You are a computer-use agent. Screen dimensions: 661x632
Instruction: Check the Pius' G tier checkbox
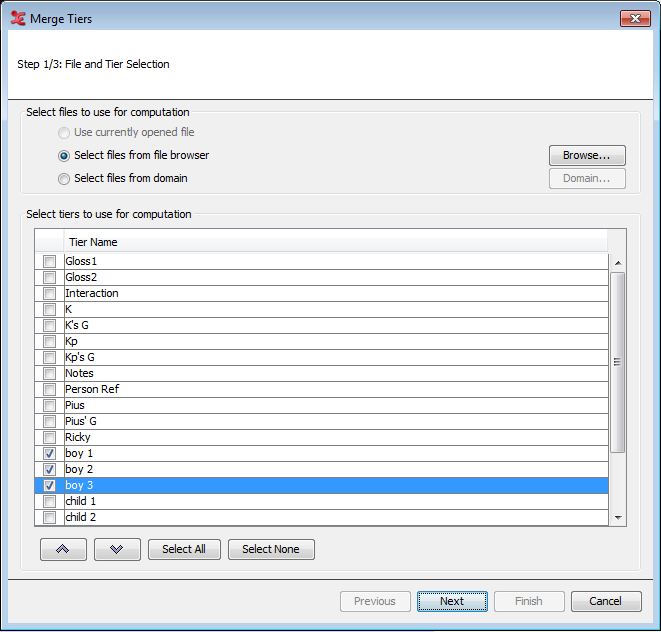coord(49,422)
